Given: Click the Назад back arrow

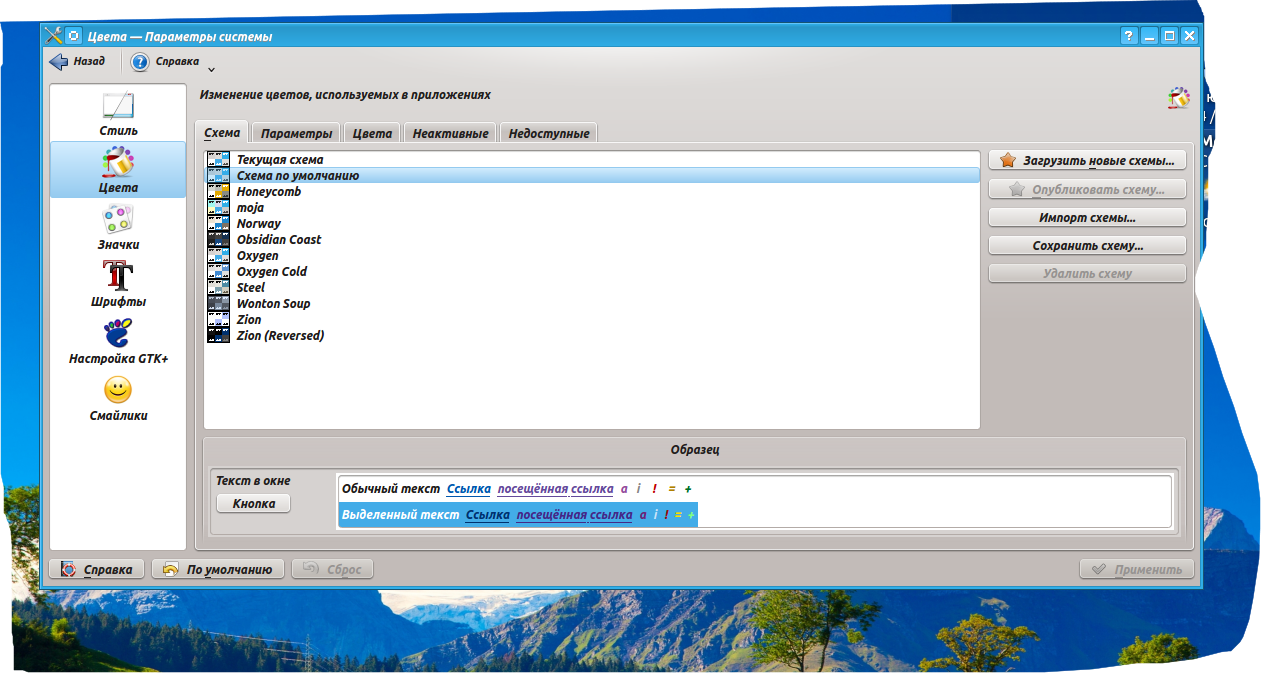Looking at the screenshot, I should [78, 62].
